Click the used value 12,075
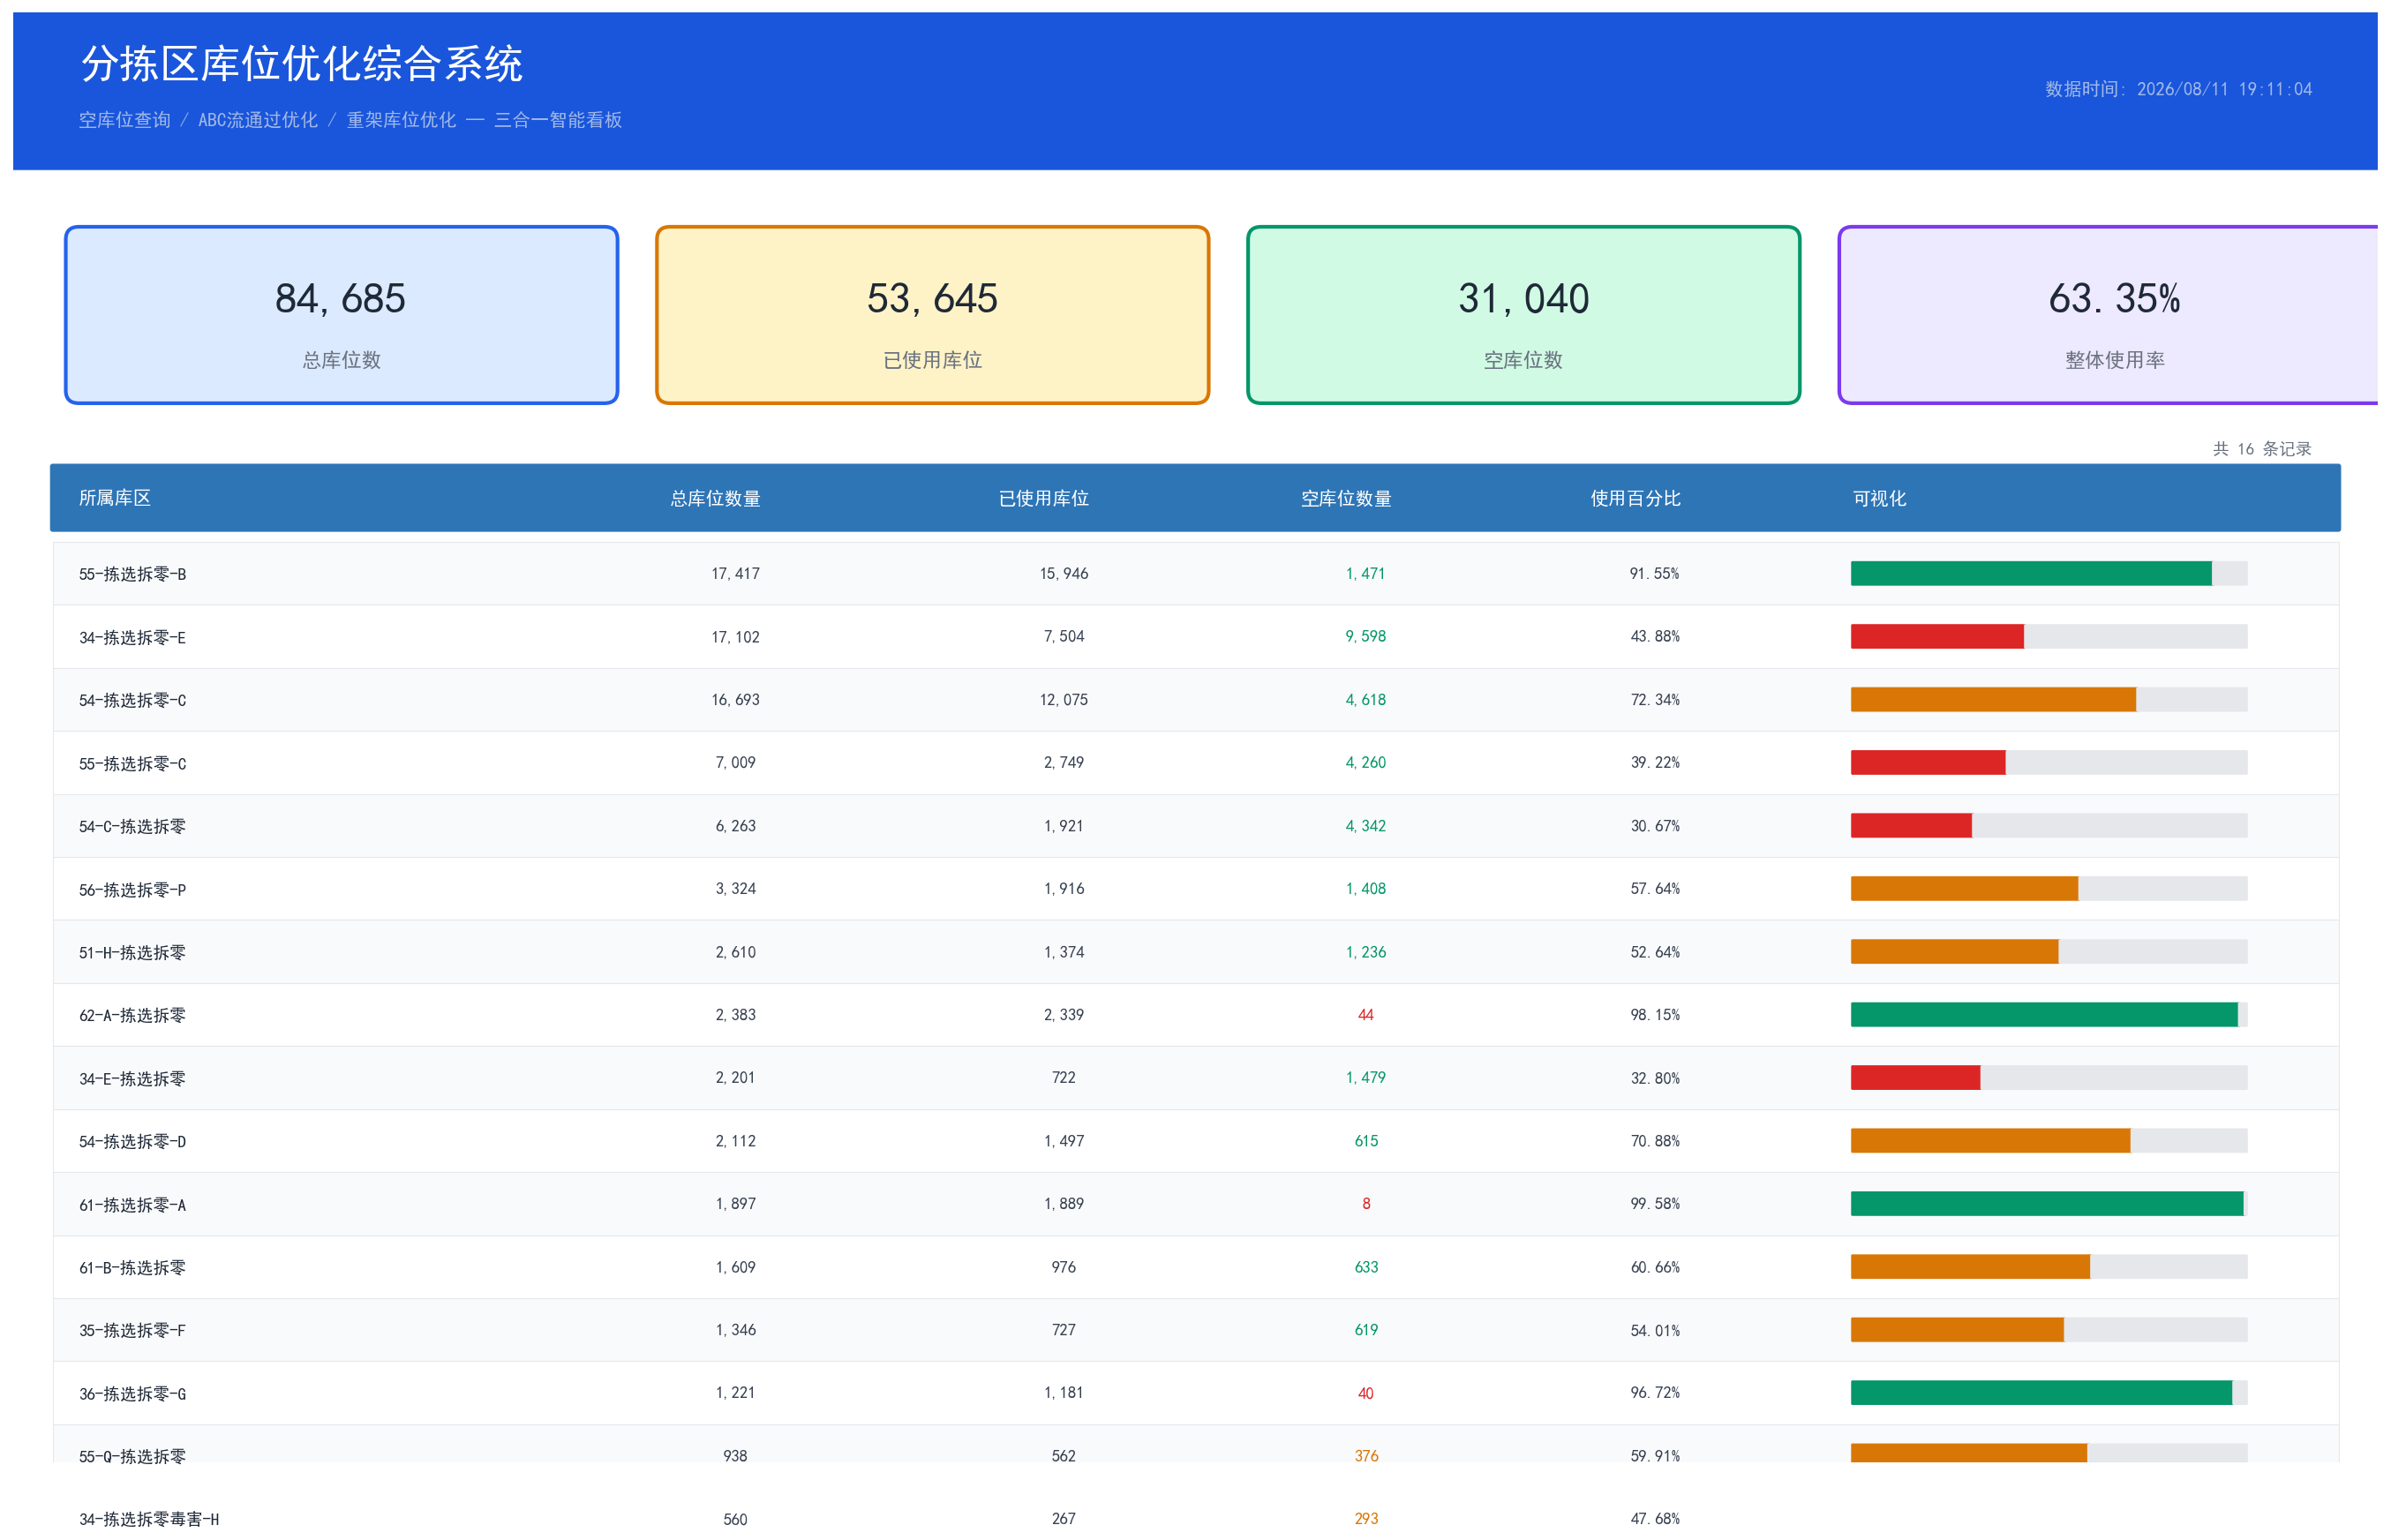2391x1540 pixels. pyautogui.click(x=1063, y=699)
